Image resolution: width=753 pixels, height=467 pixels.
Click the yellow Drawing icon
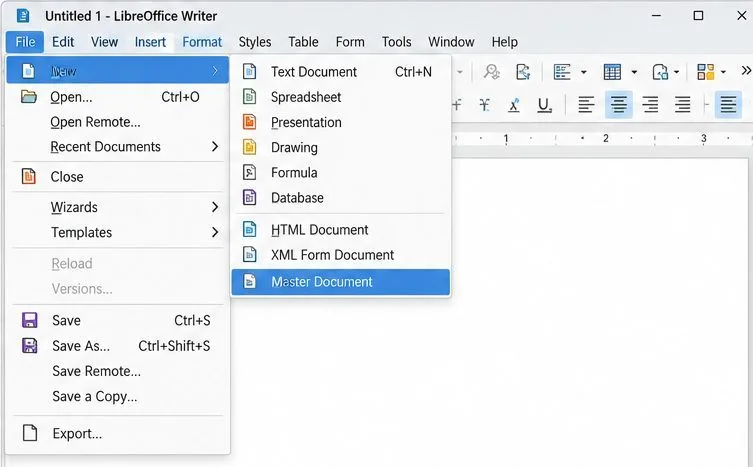(249, 147)
